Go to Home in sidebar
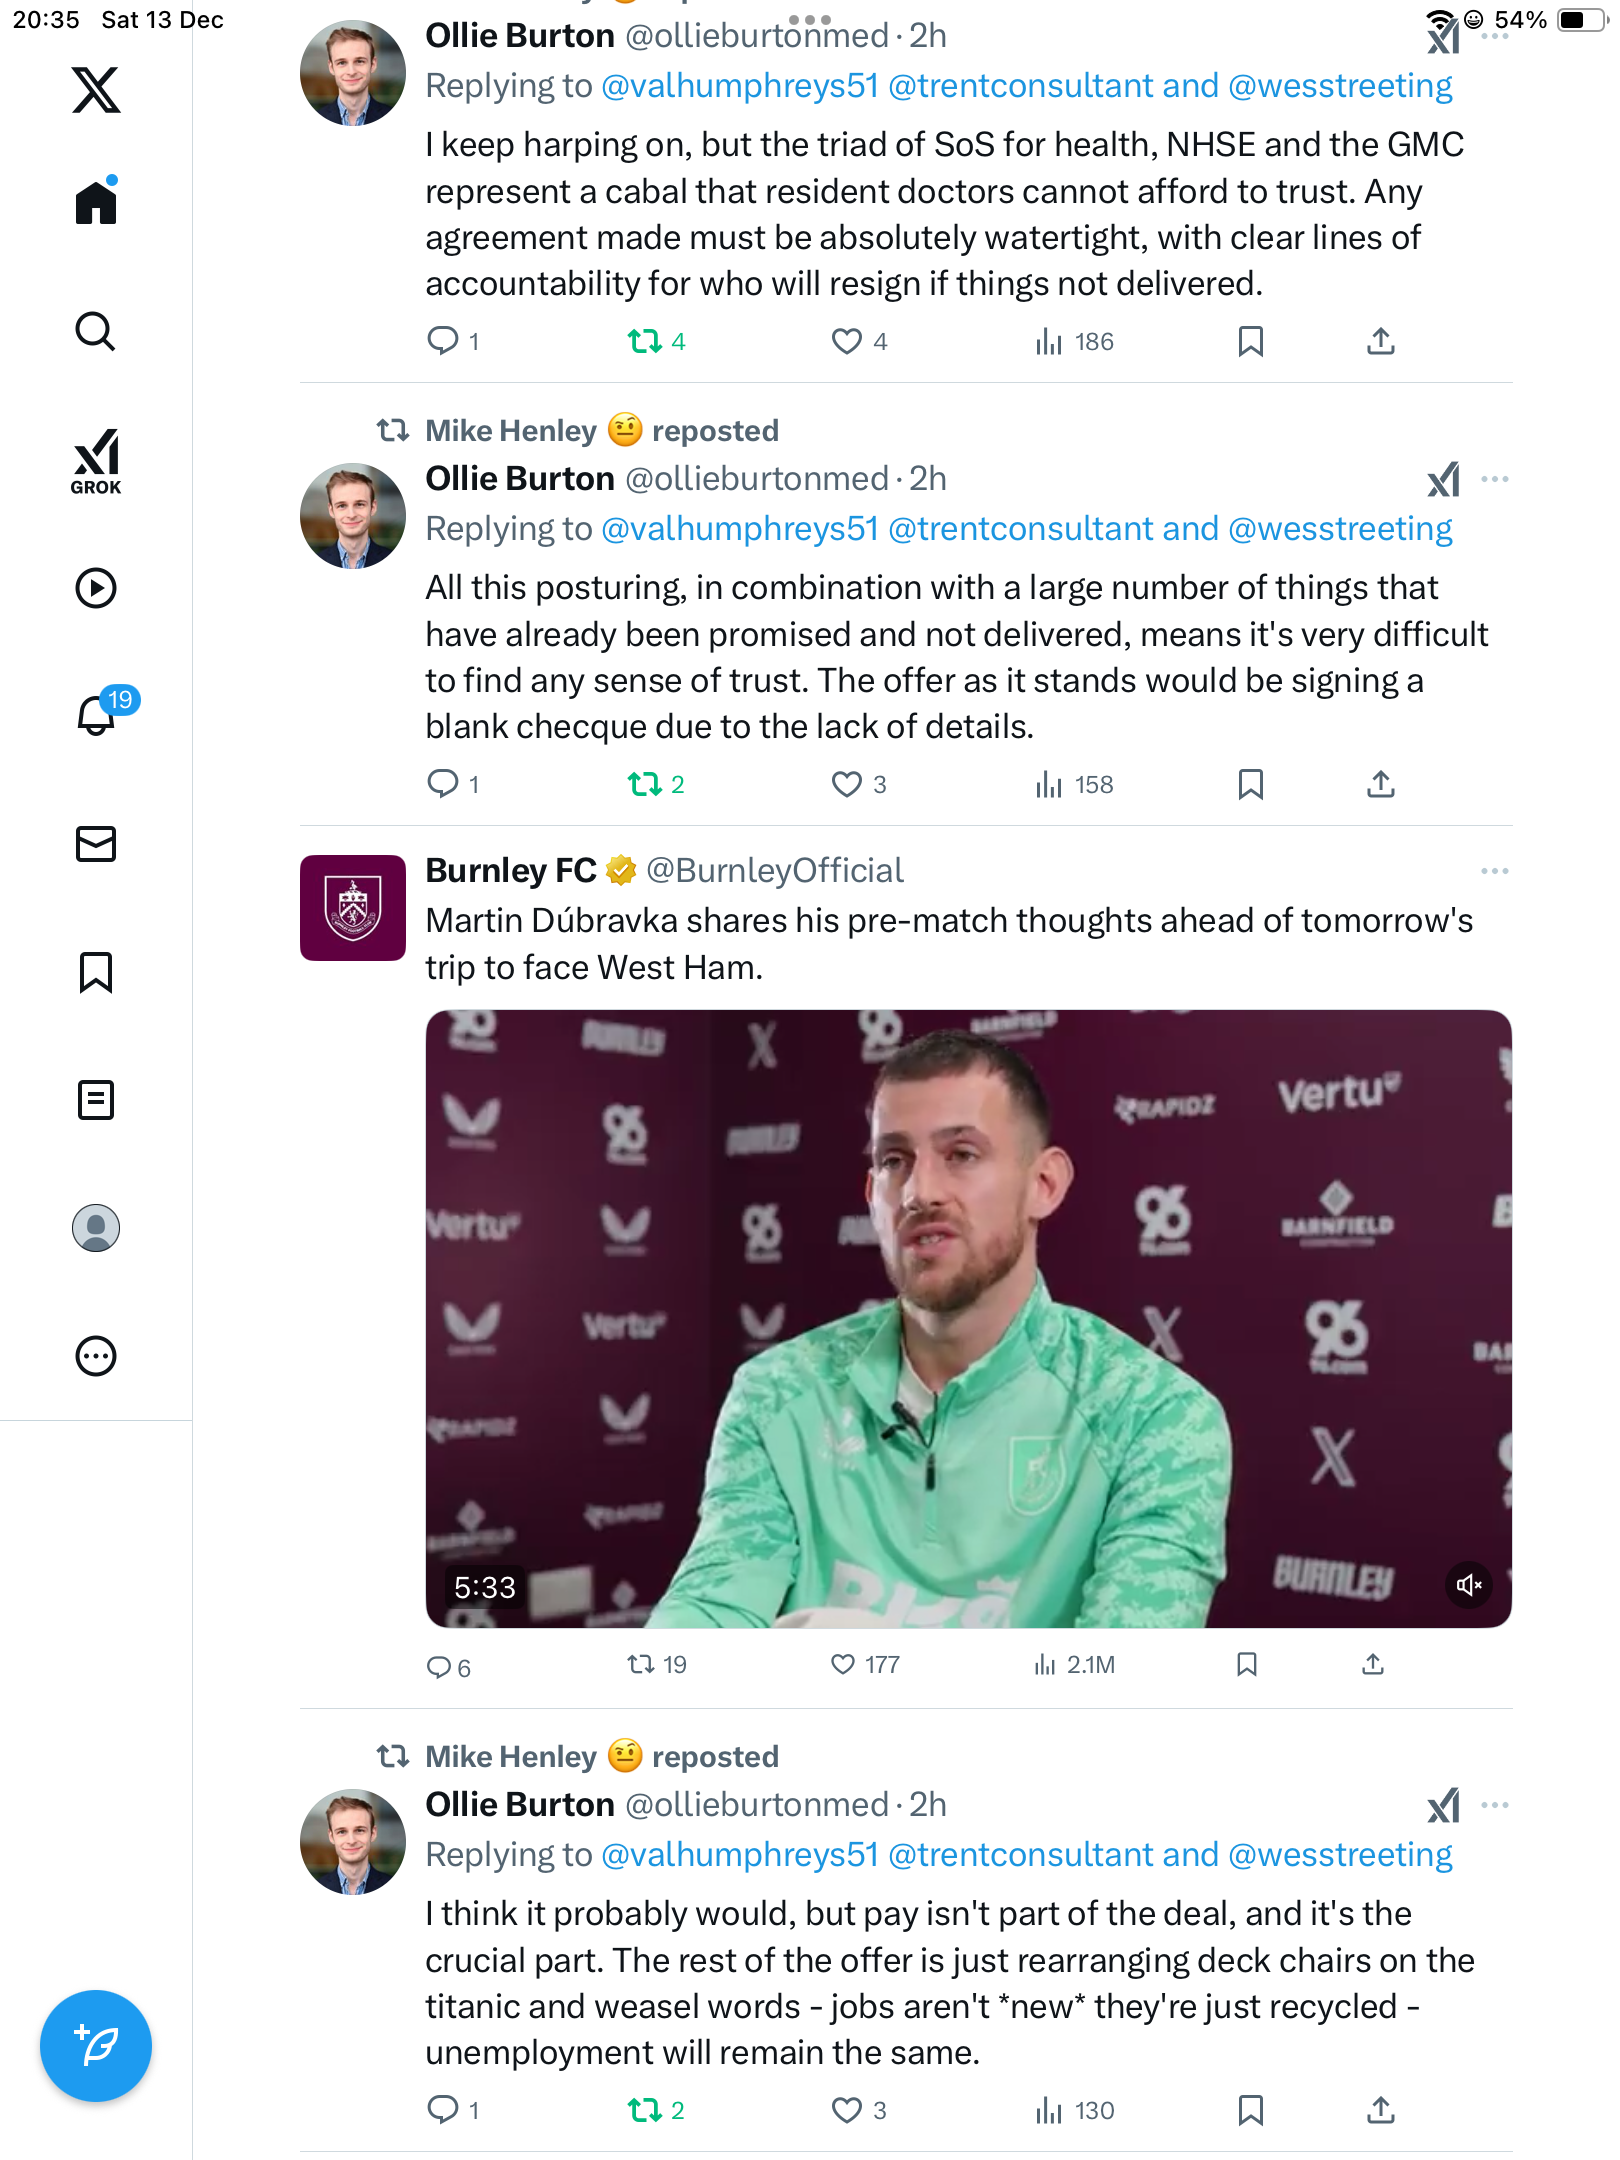 pos(96,203)
